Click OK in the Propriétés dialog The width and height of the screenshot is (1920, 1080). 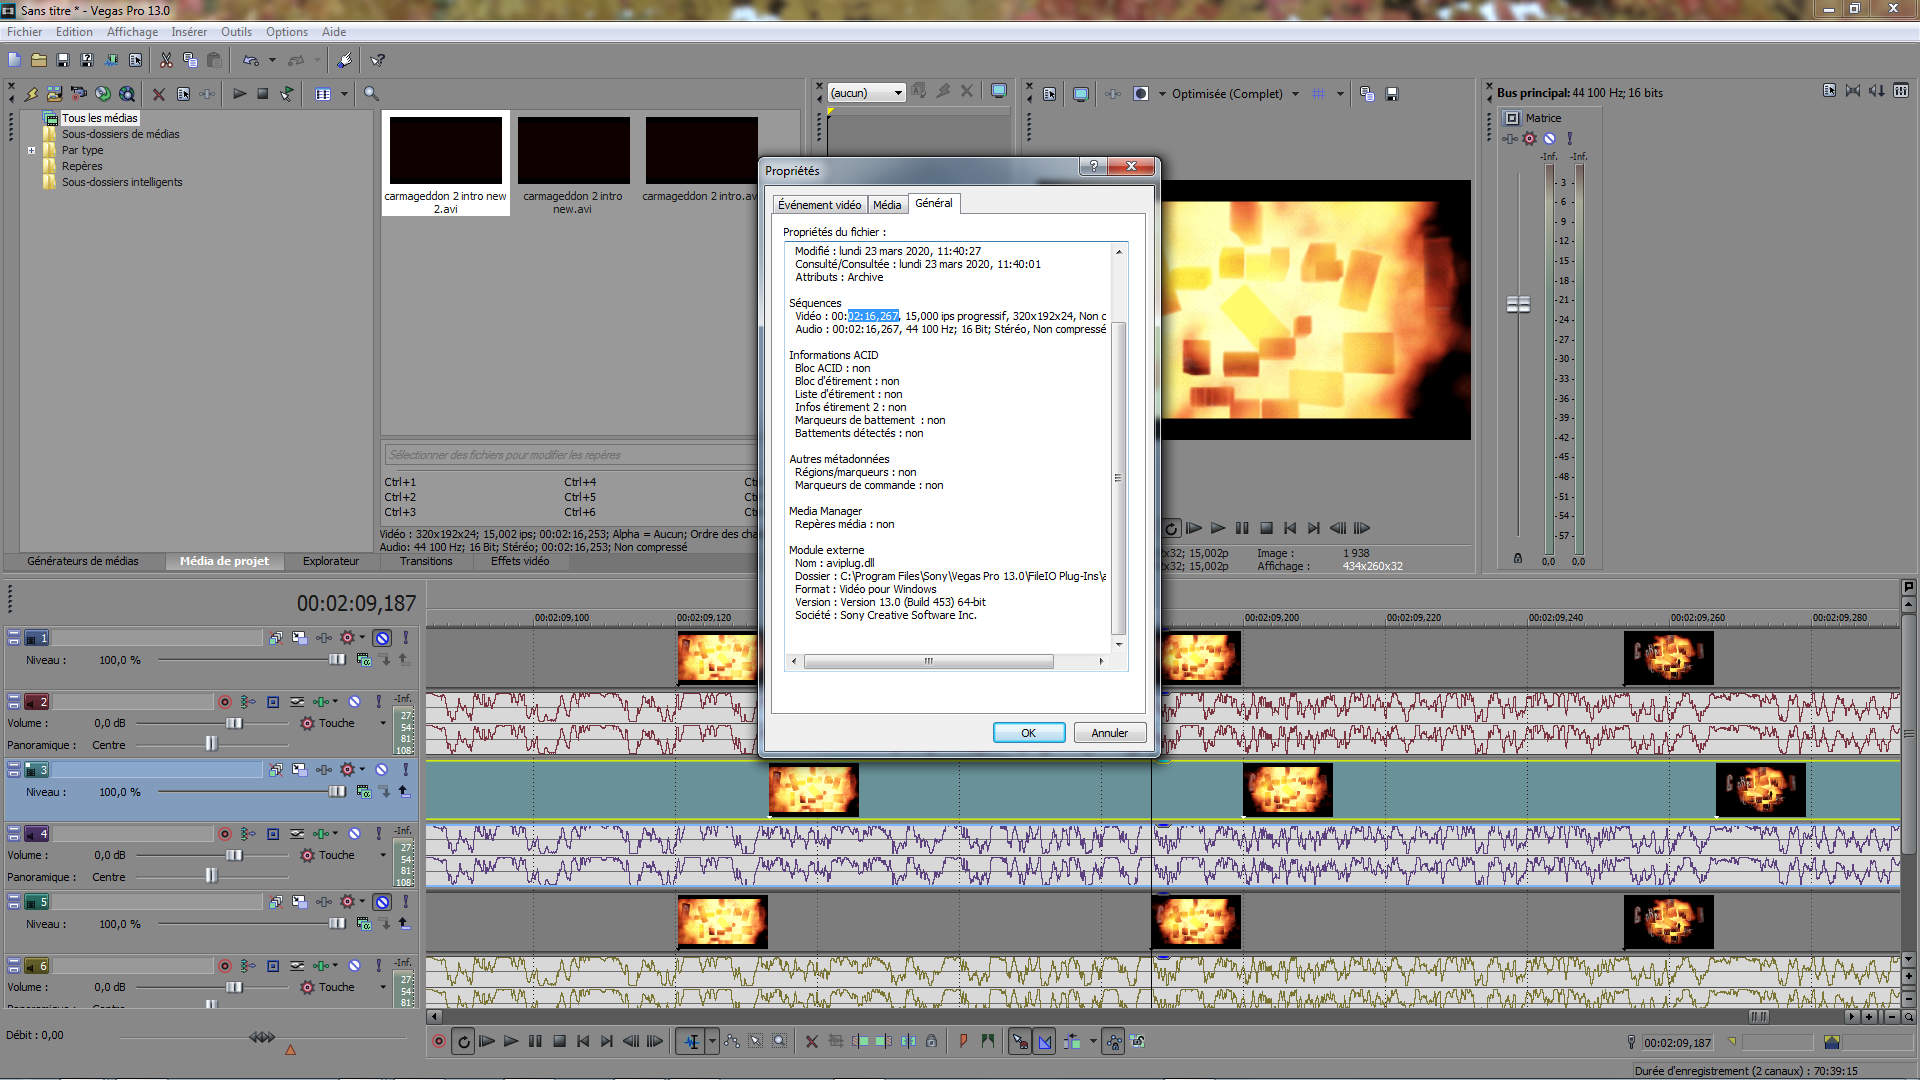tap(1028, 732)
